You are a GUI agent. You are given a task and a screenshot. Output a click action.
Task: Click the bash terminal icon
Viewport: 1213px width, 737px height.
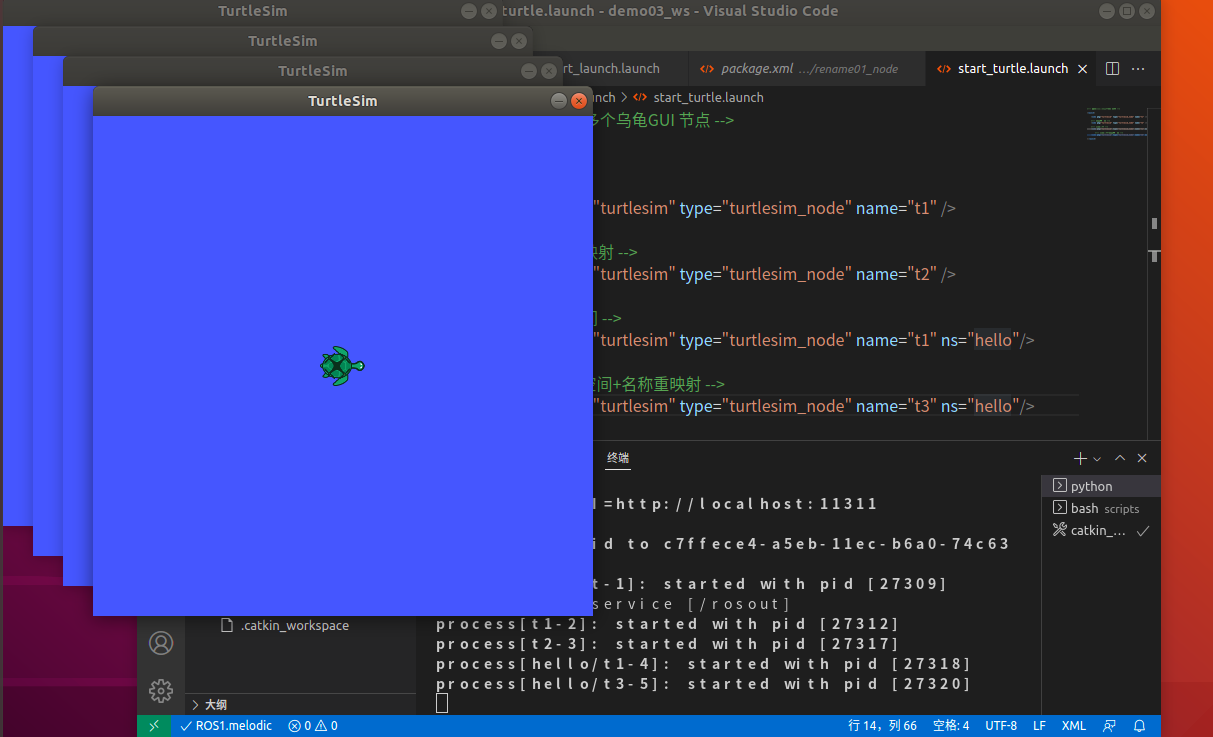1060,508
